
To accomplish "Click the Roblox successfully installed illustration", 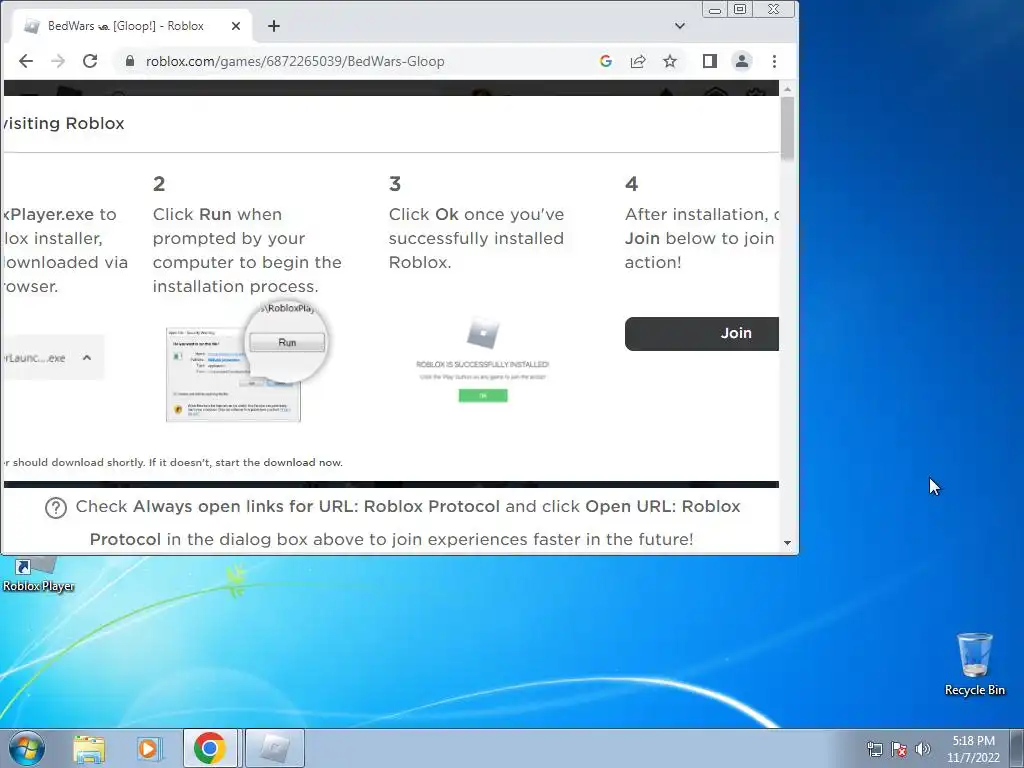I will (483, 360).
